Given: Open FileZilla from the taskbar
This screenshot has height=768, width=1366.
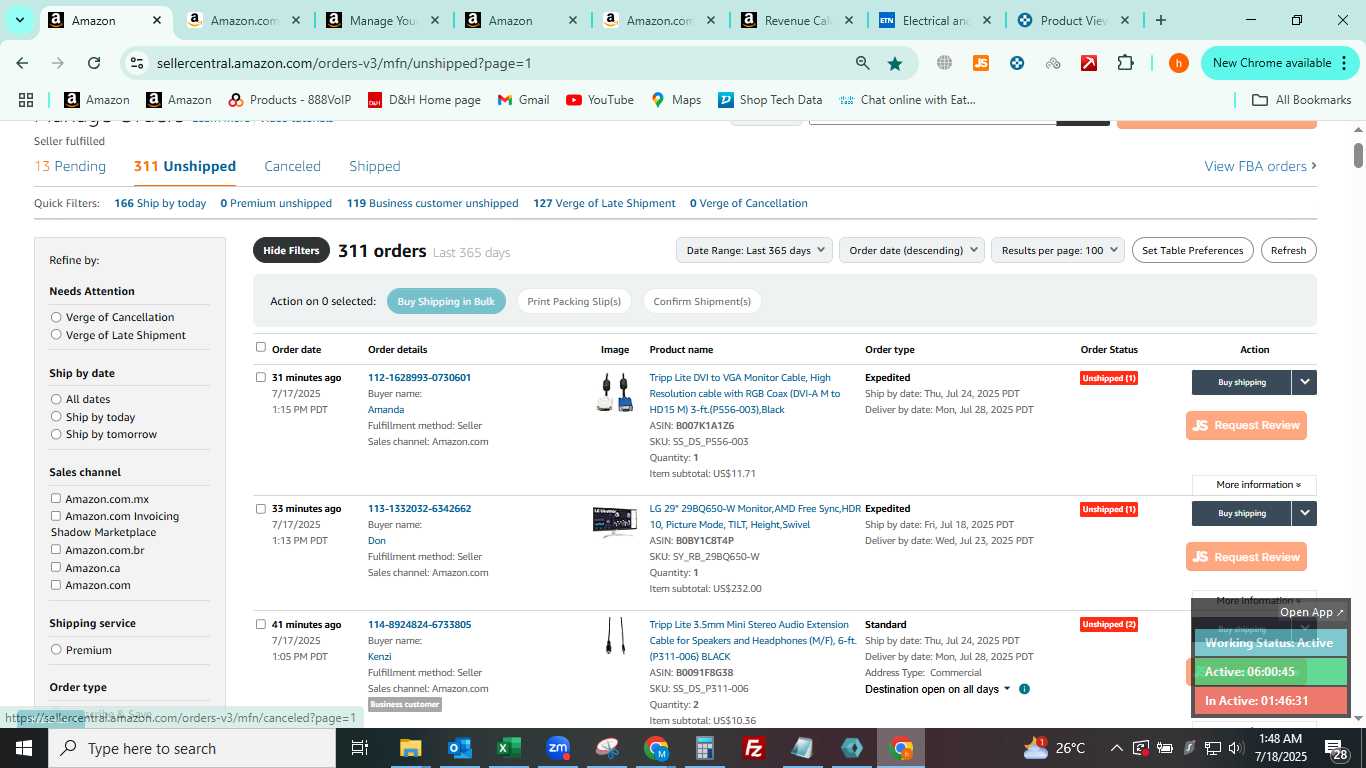Looking at the screenshot, I should 754,748.
